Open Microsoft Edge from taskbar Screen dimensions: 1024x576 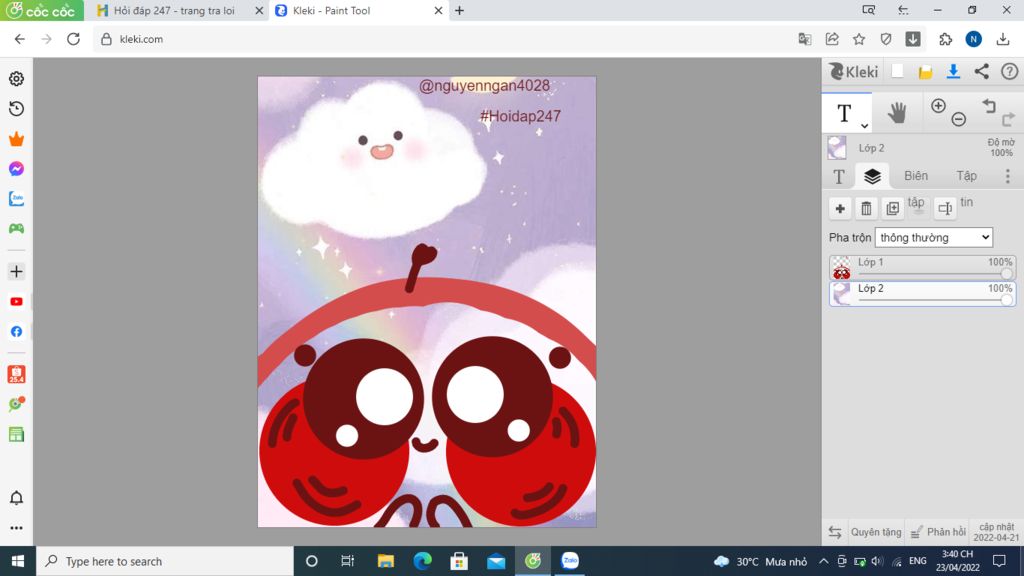(423, 561)
